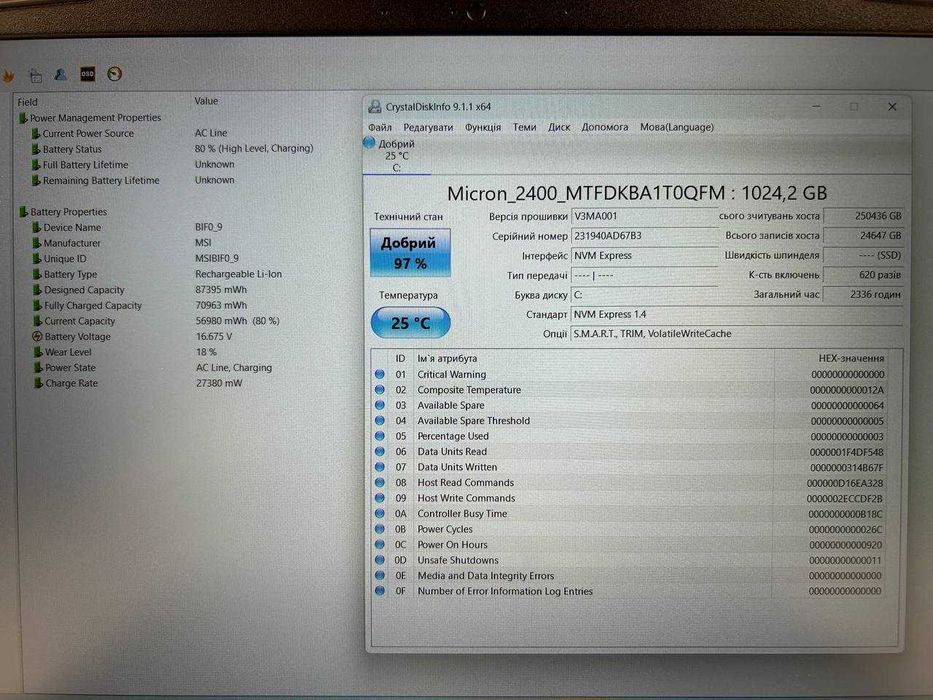Viewport: 933px width, 700px height.
Task: Open the Теми menu
Action: pos(524,127)
